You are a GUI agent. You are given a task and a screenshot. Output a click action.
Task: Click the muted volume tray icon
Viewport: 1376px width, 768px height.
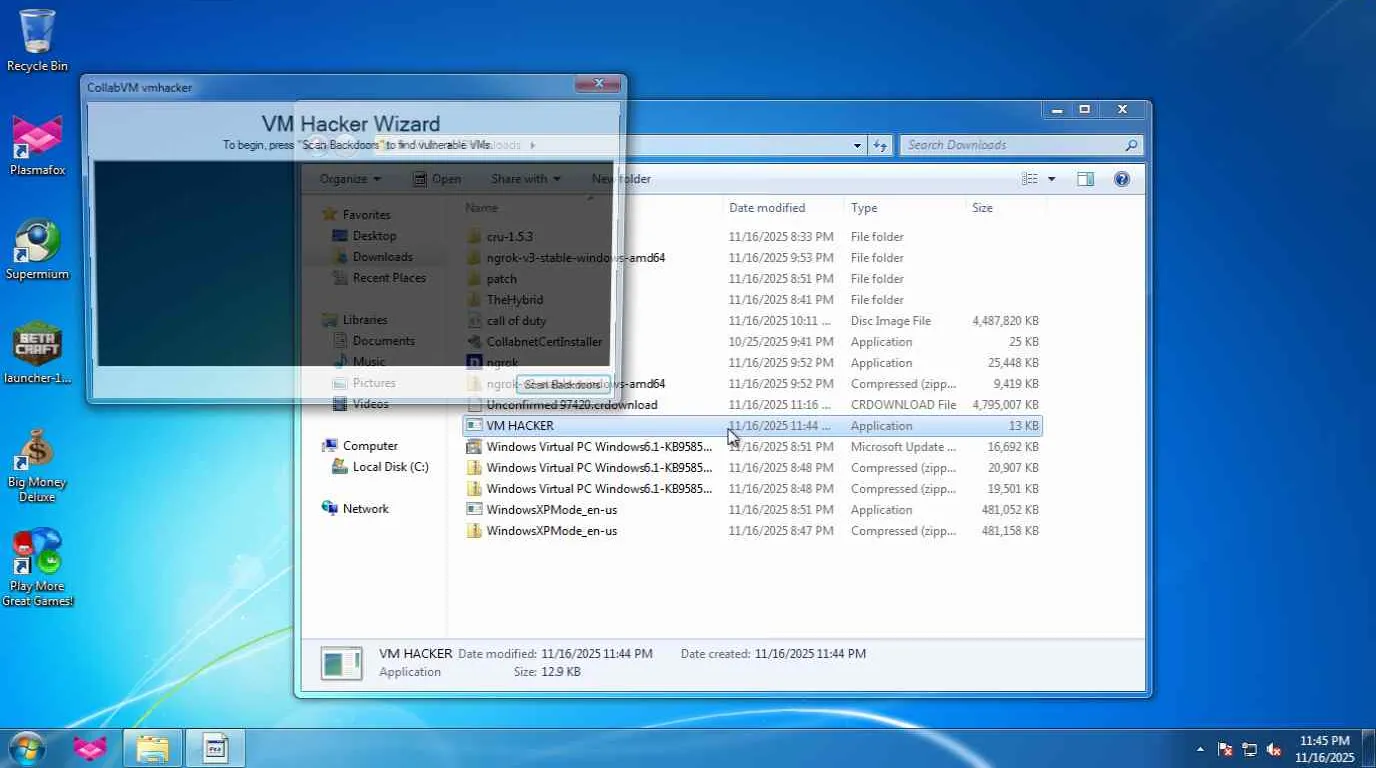(x=1274, y=749)
